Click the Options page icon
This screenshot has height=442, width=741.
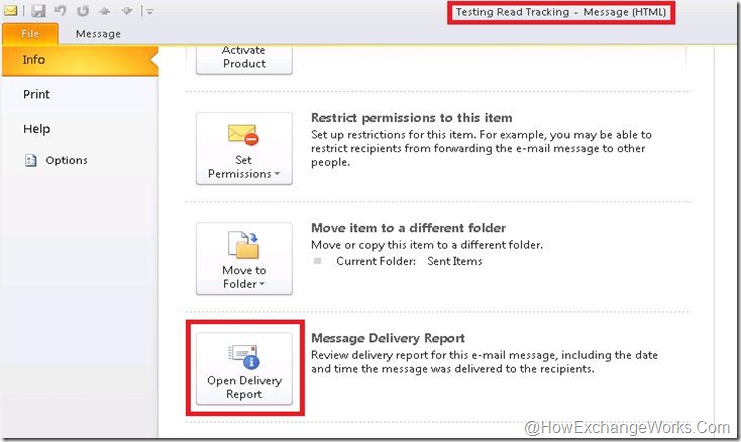30,160
